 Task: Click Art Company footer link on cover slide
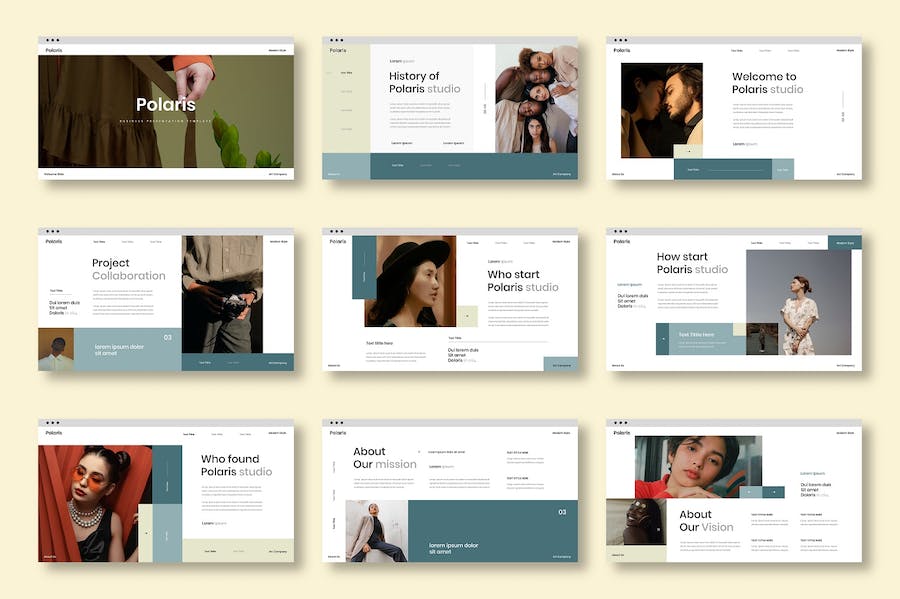click(278, 173)
